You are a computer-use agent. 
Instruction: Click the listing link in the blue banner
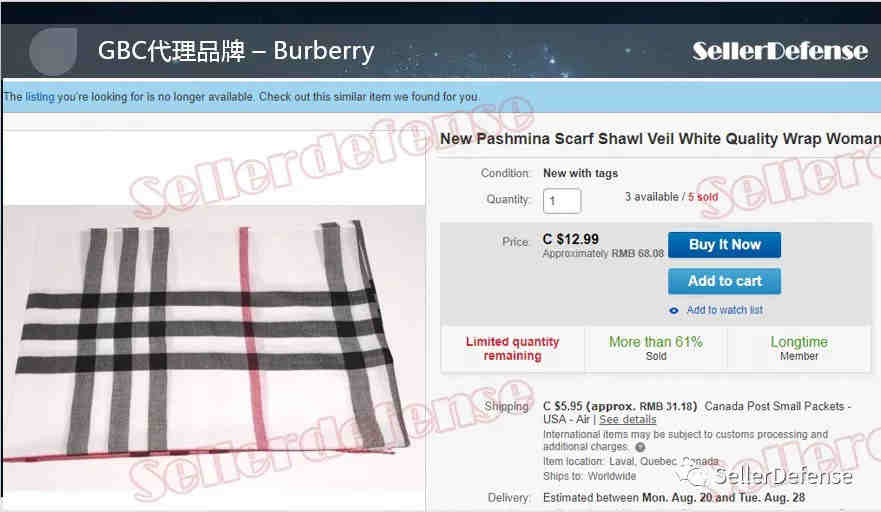pyautogui.click(x=40, y=97)
